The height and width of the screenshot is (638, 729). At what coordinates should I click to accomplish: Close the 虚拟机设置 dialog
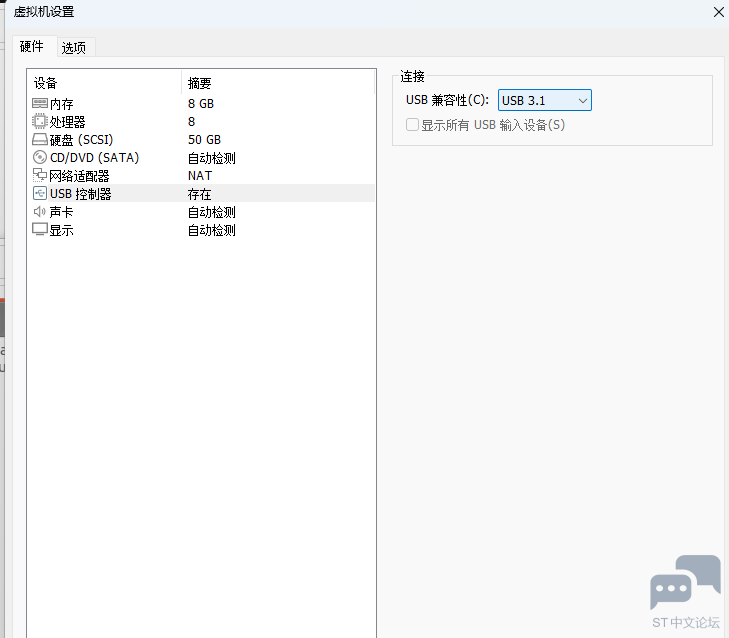tap(718, 12)
